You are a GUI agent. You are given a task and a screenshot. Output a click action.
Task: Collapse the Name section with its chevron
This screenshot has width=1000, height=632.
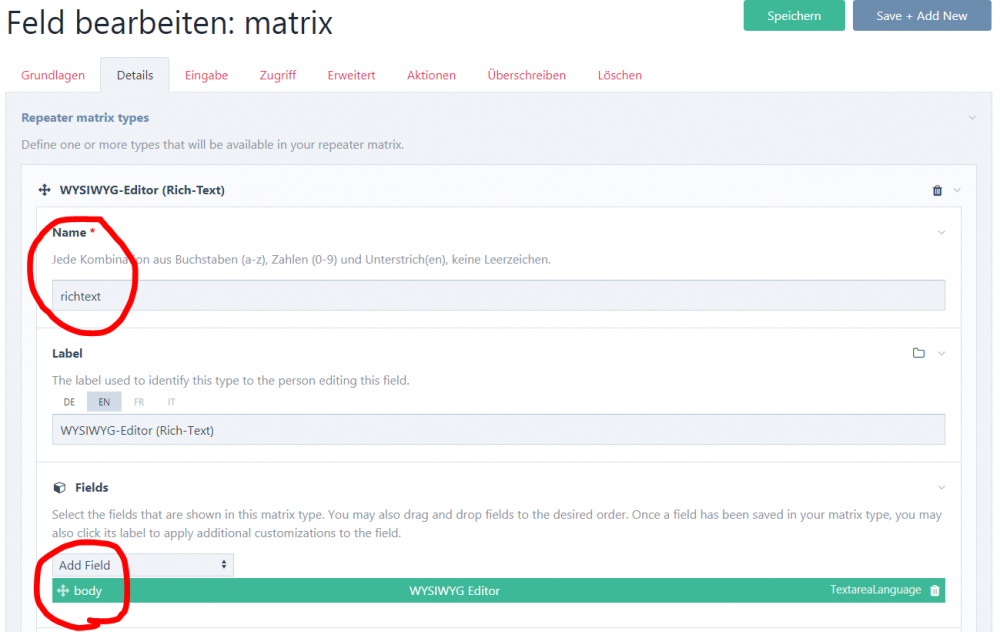coord(940,231)
